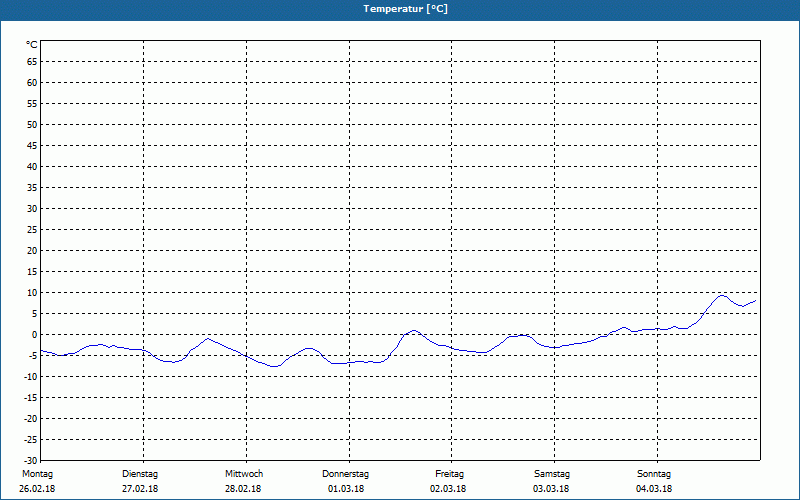Click the 40 axis label
The image size is (800, 500).
click(x=32, y=166)
